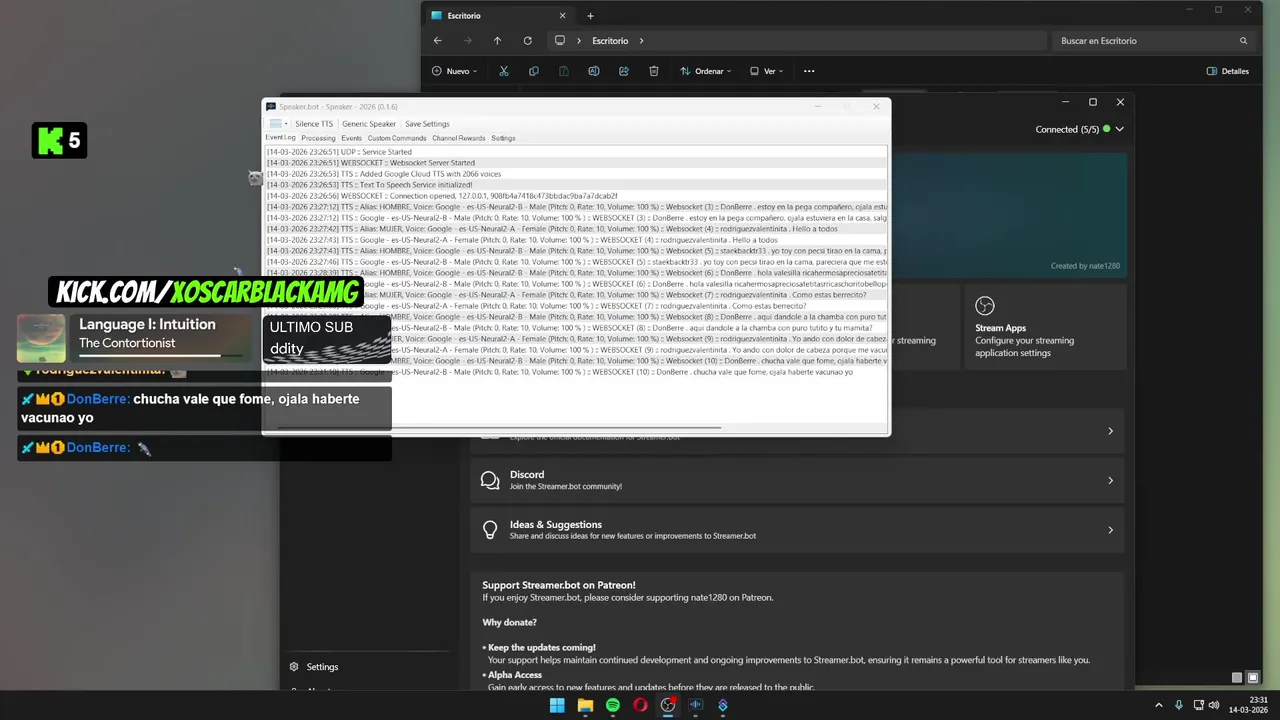Close the Escritorio tab
Image resolution: width=1280 pixels, height=720 pixels.
[562, 16]
